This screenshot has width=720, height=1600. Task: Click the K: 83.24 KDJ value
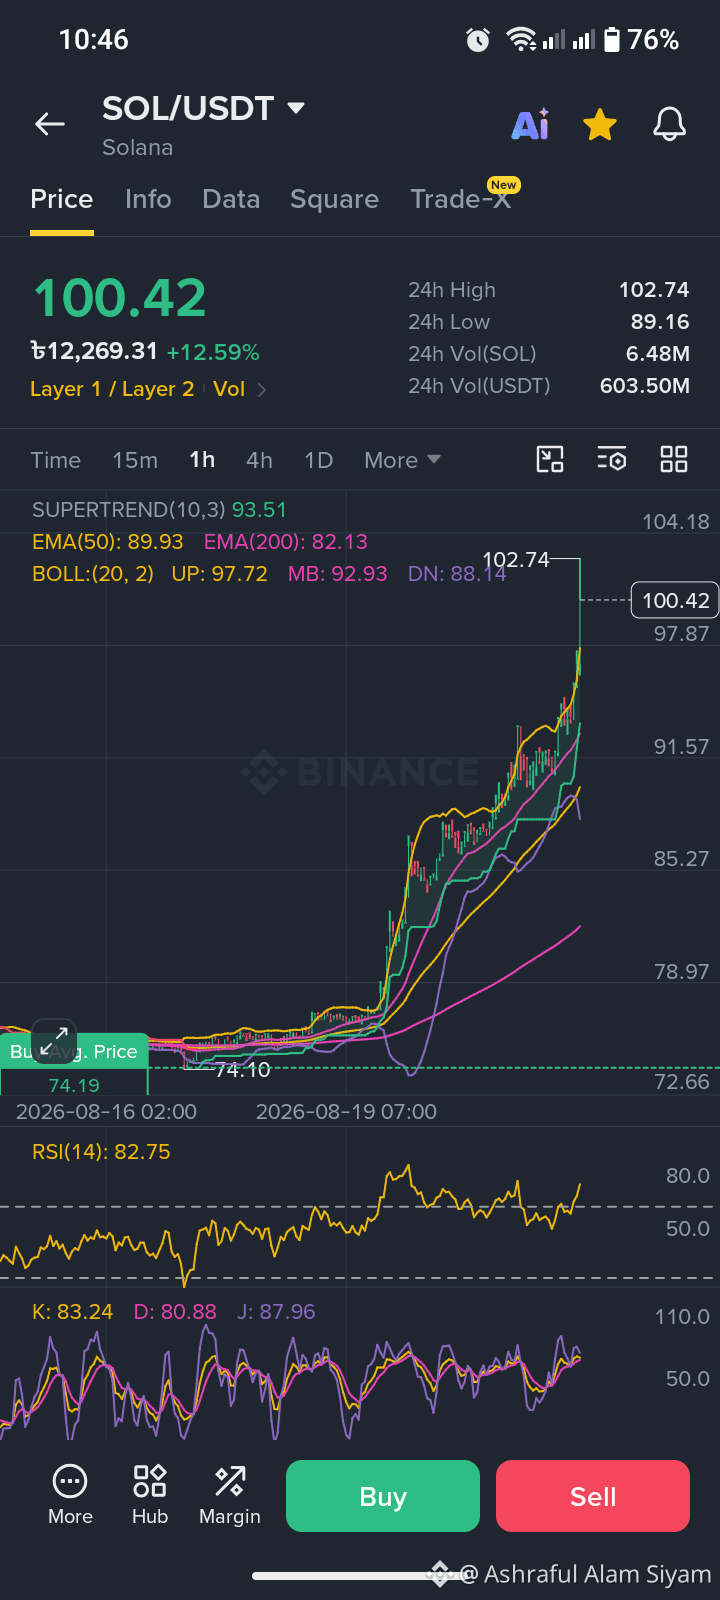click(x=73, y=1312)
